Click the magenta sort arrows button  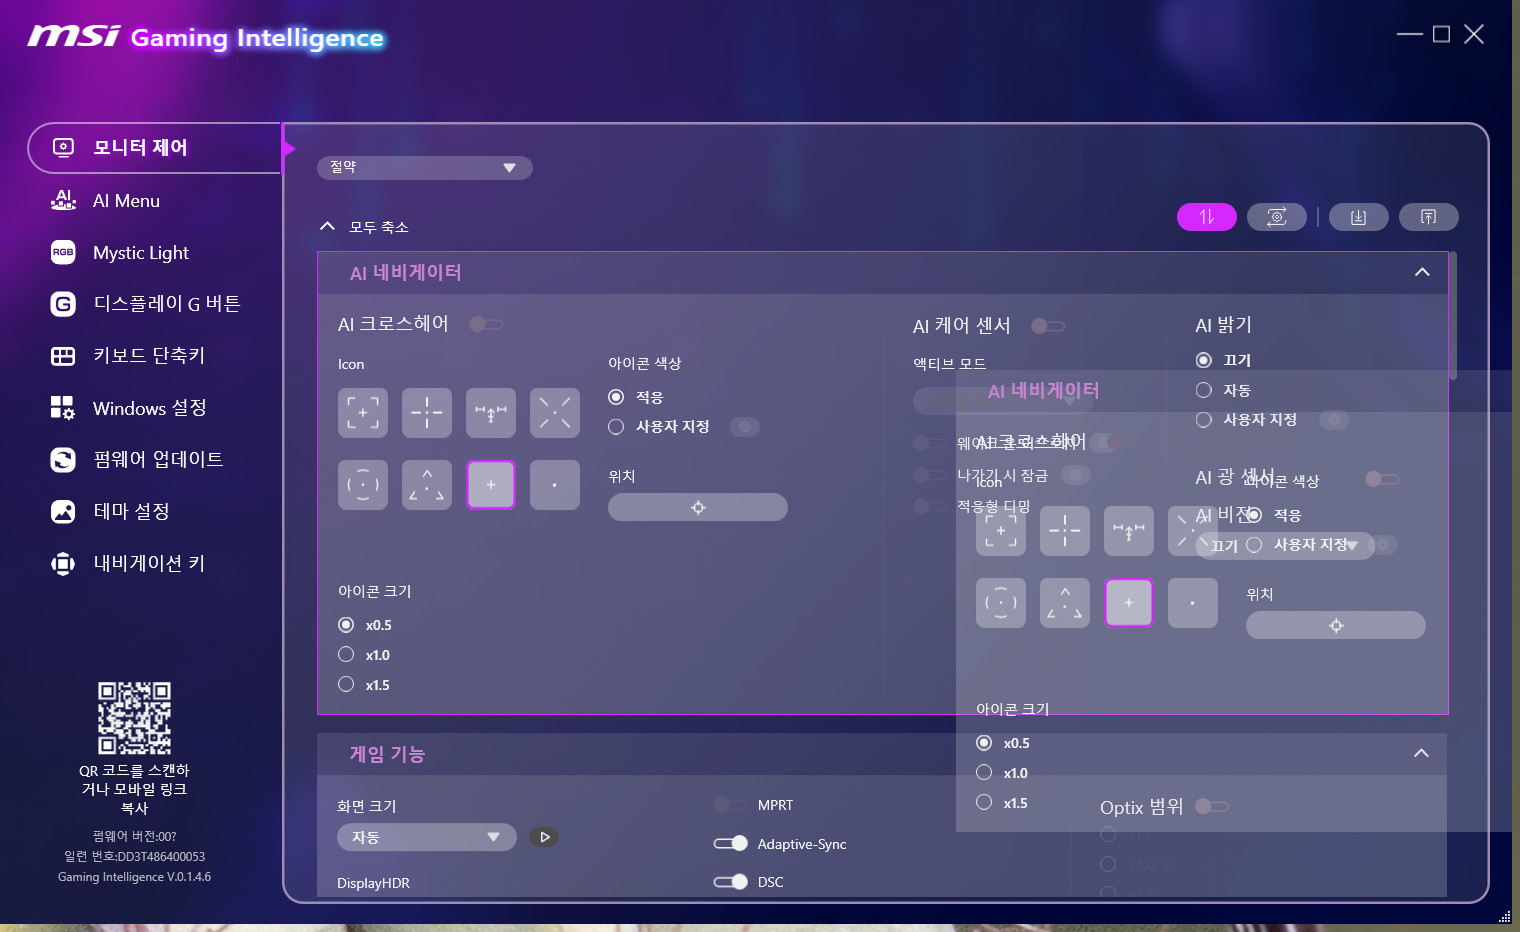click(1207, 217)
